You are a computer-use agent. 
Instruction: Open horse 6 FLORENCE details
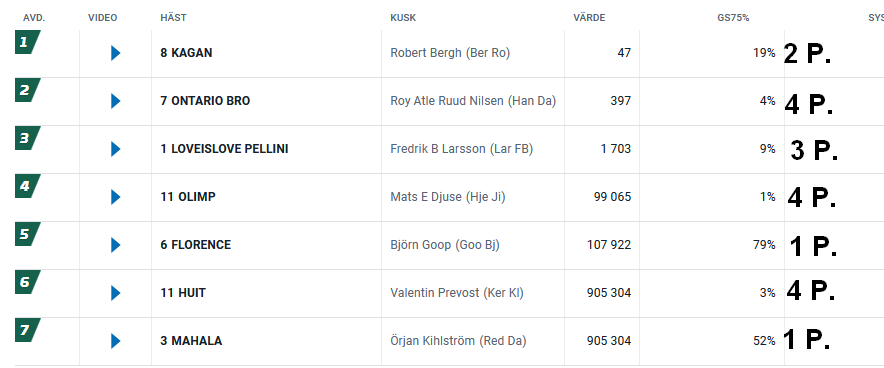click(x=196, y=245)
